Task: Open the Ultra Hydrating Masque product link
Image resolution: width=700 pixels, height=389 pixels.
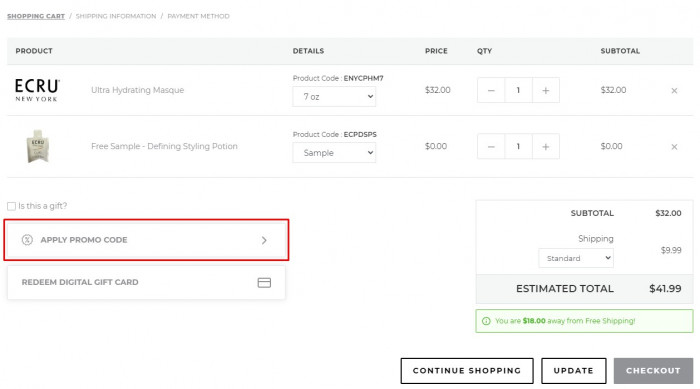Action: coord(138,90)
